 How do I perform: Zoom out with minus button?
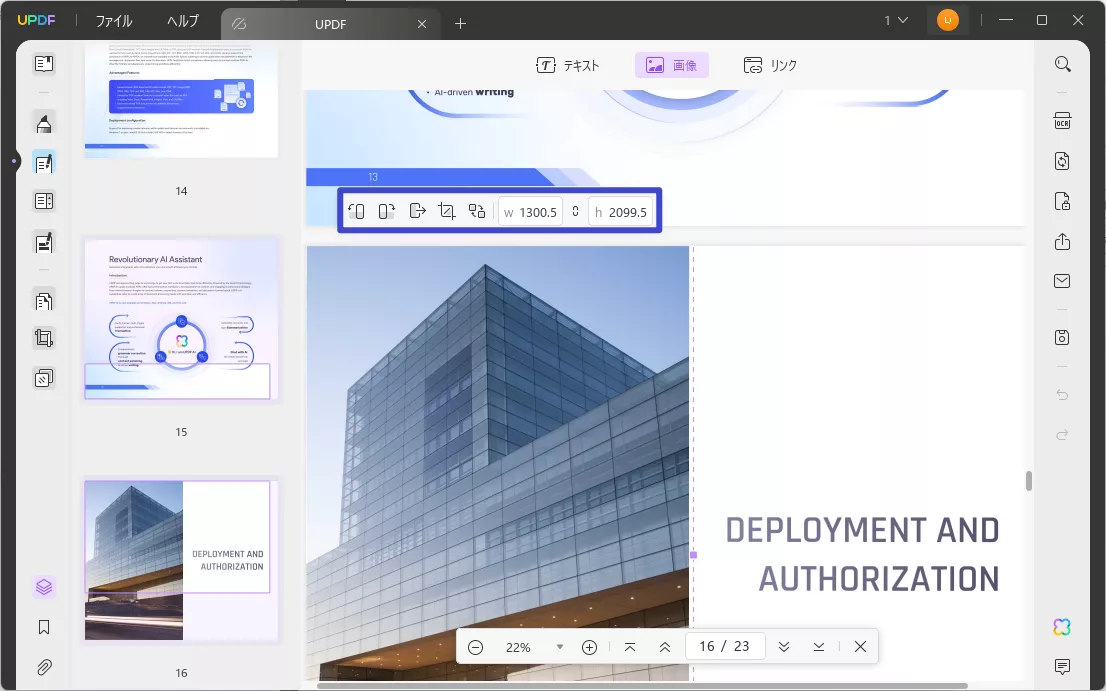(475, 647)
